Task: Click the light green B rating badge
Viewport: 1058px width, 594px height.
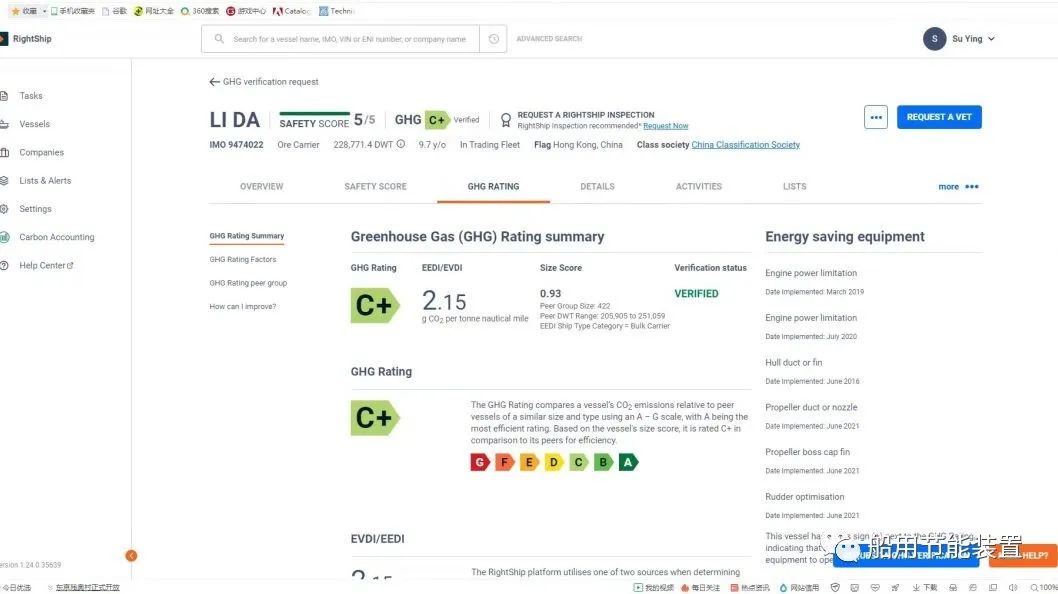Action: point(603,462)
